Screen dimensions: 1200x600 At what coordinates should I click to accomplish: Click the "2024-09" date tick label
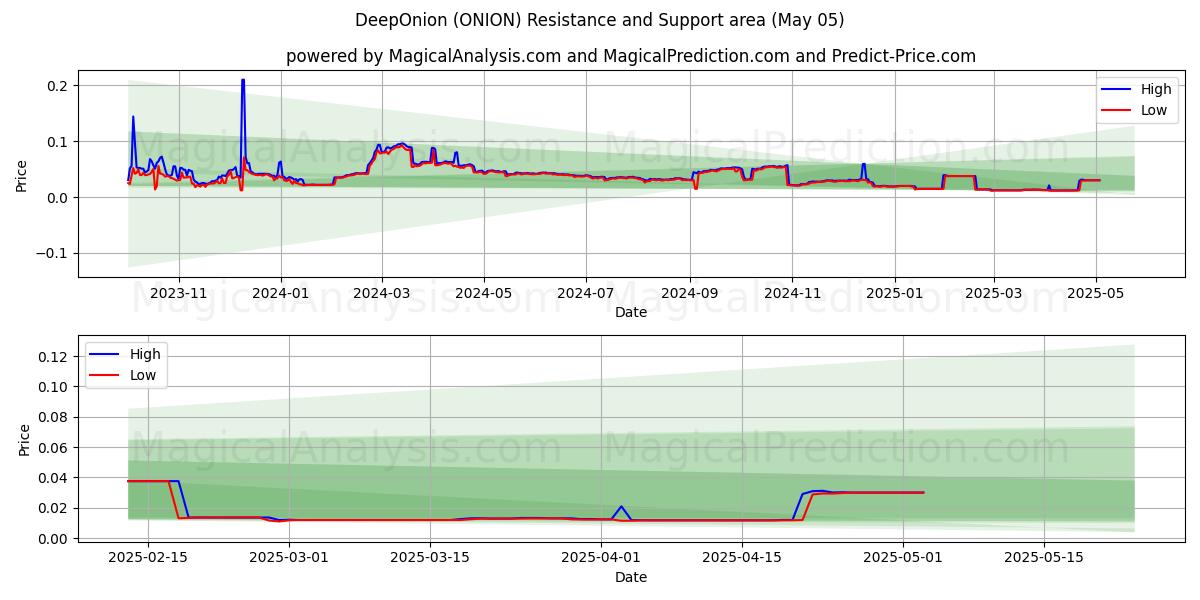pyautogui.click(x=689, y=293)
